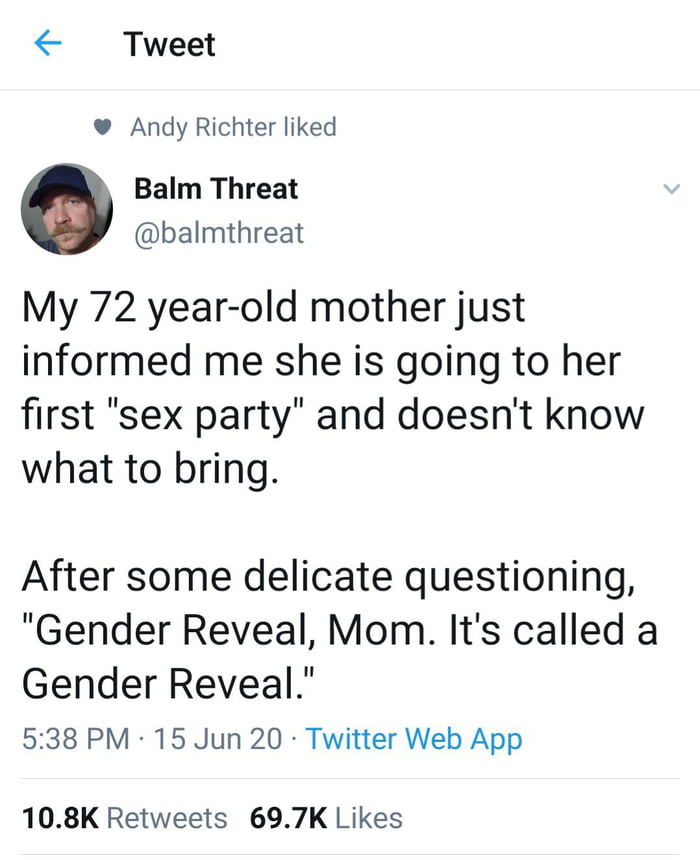The width and height of the screenshot is (700, 860).
Task: Click the 5:38 PM timestamp
Action: [76, 739]
